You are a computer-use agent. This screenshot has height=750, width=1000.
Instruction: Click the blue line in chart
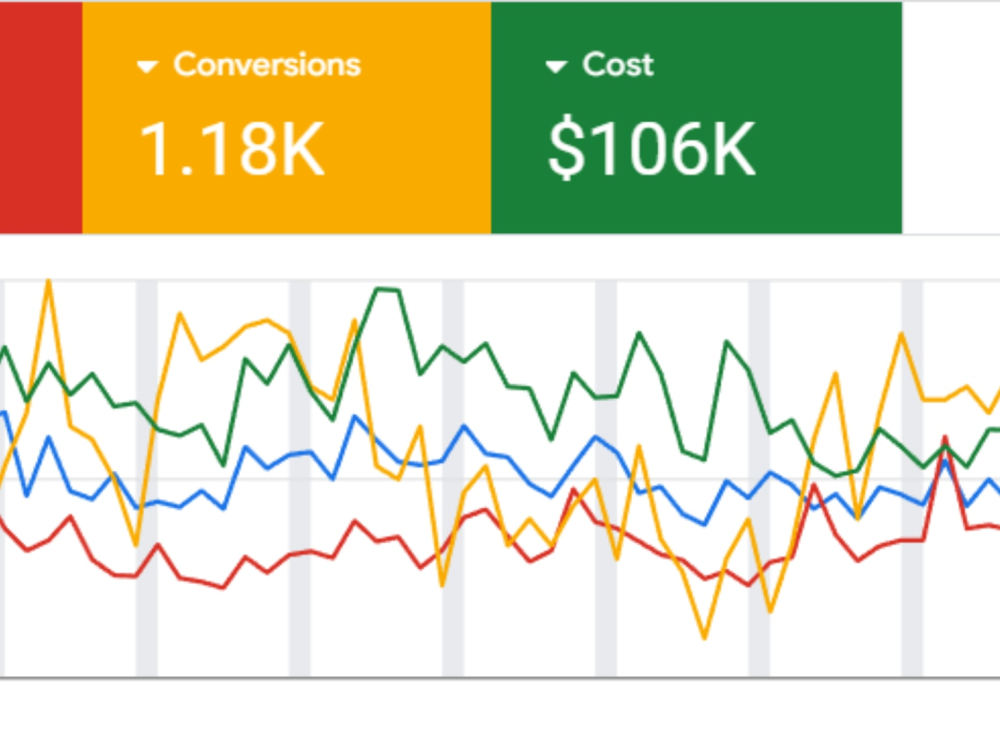pyautogui.click(x=464, y=427)
